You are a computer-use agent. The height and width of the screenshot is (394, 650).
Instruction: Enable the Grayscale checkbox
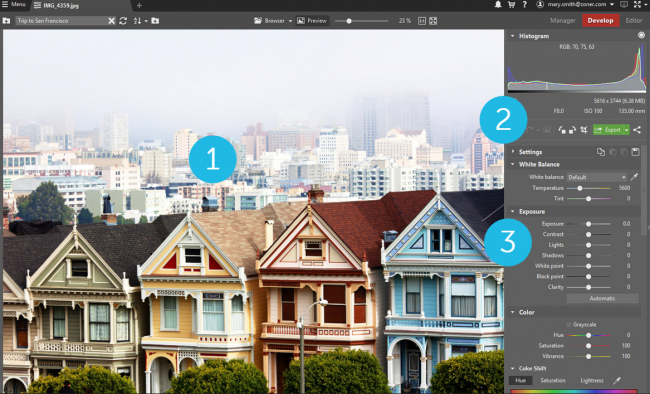(569, 324)
